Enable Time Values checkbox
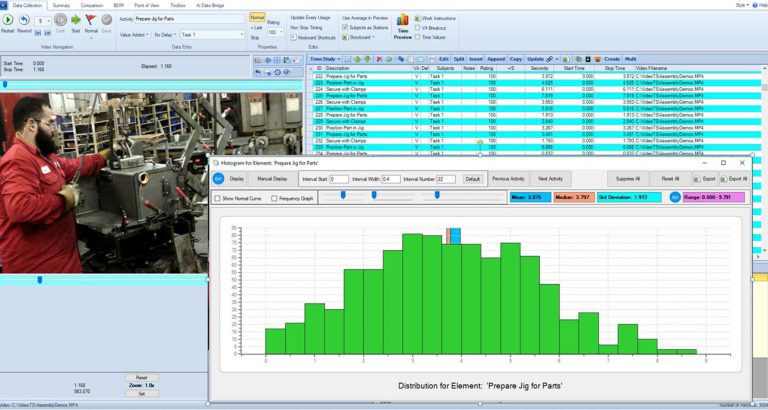The width and height of the screenshot is (768, 410). click(417, 37)
